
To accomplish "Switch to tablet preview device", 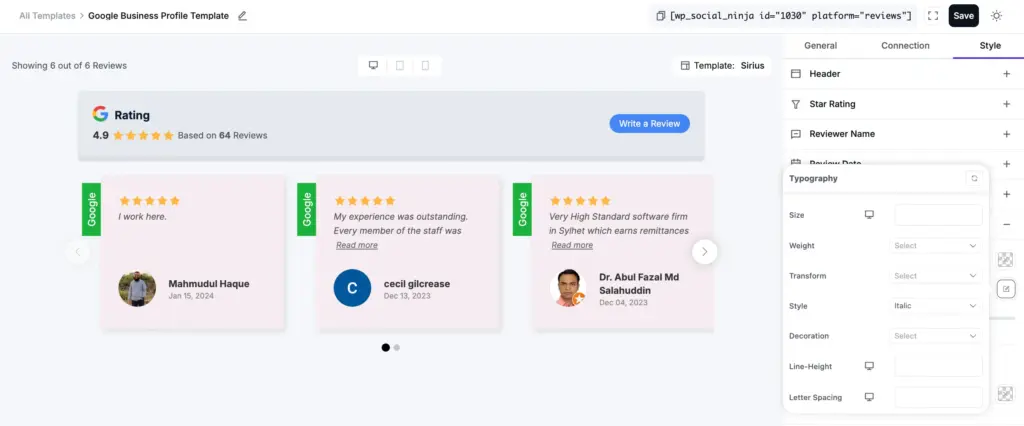I will pos(400,65).
